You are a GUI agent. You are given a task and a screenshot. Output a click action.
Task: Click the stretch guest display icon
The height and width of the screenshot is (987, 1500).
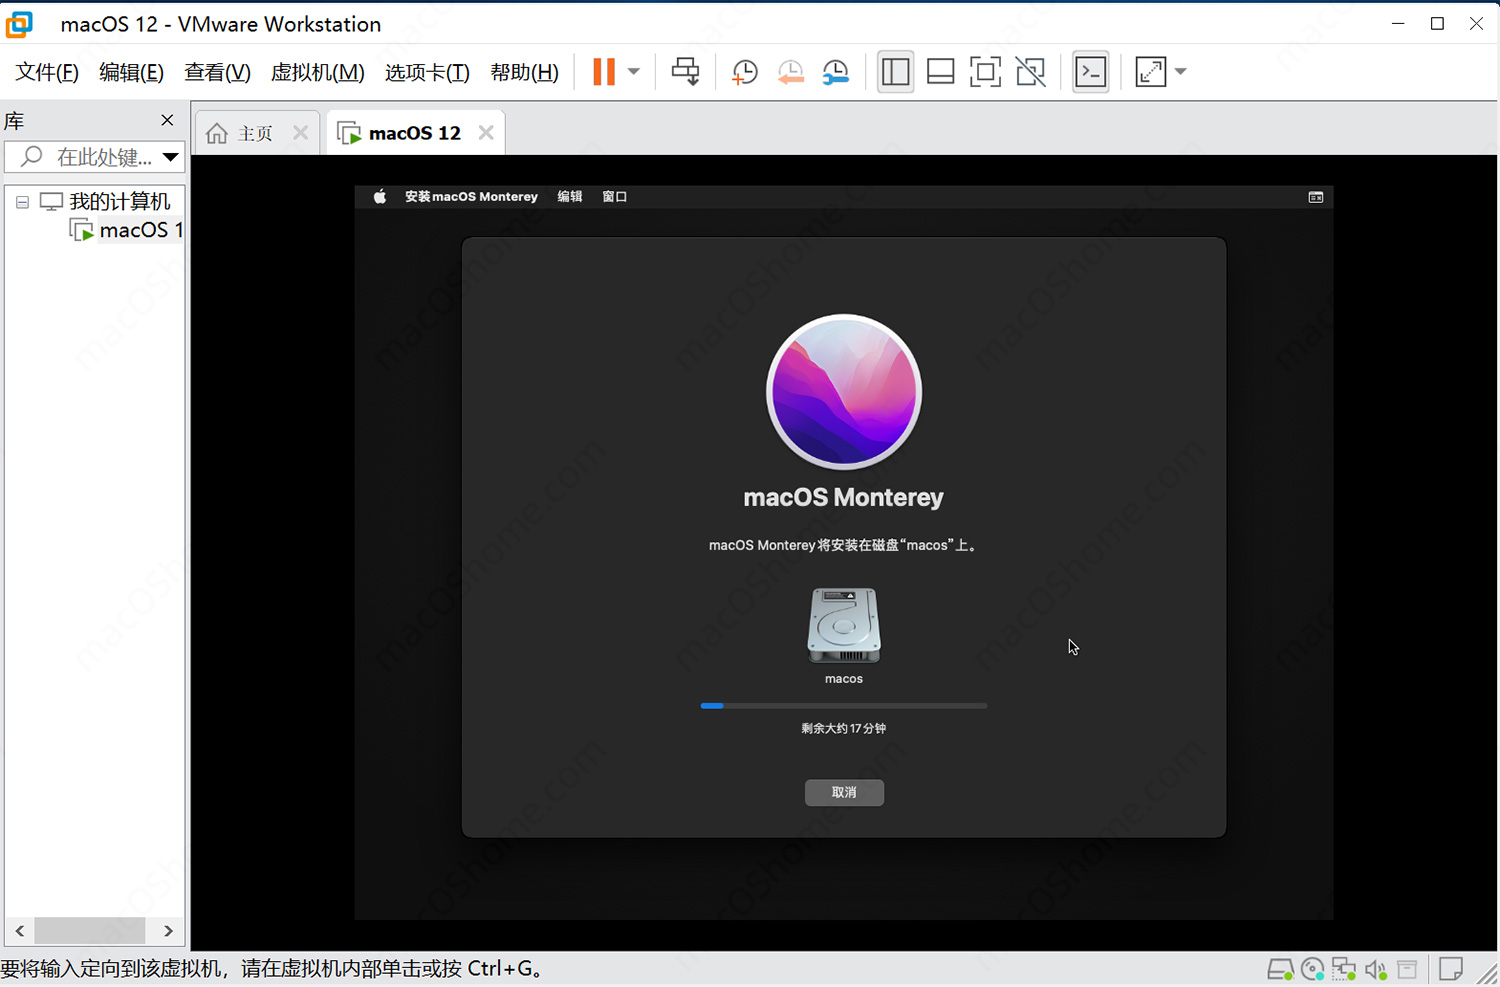coord(1151,72)
